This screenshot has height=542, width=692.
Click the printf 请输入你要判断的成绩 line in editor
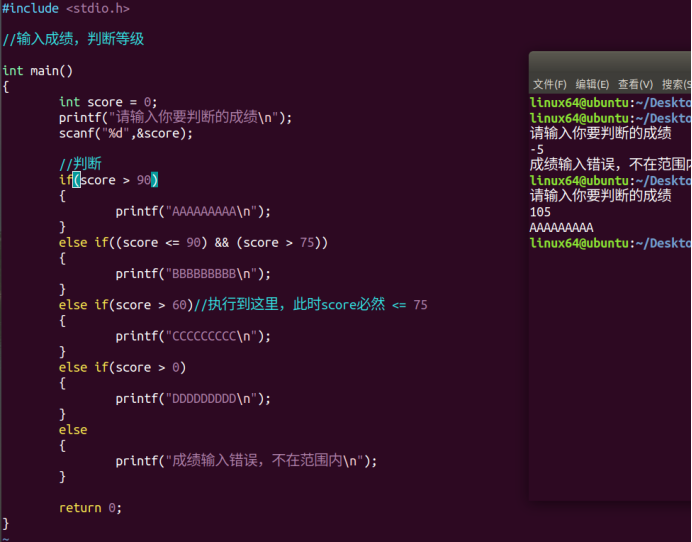(x=175, y=117)
